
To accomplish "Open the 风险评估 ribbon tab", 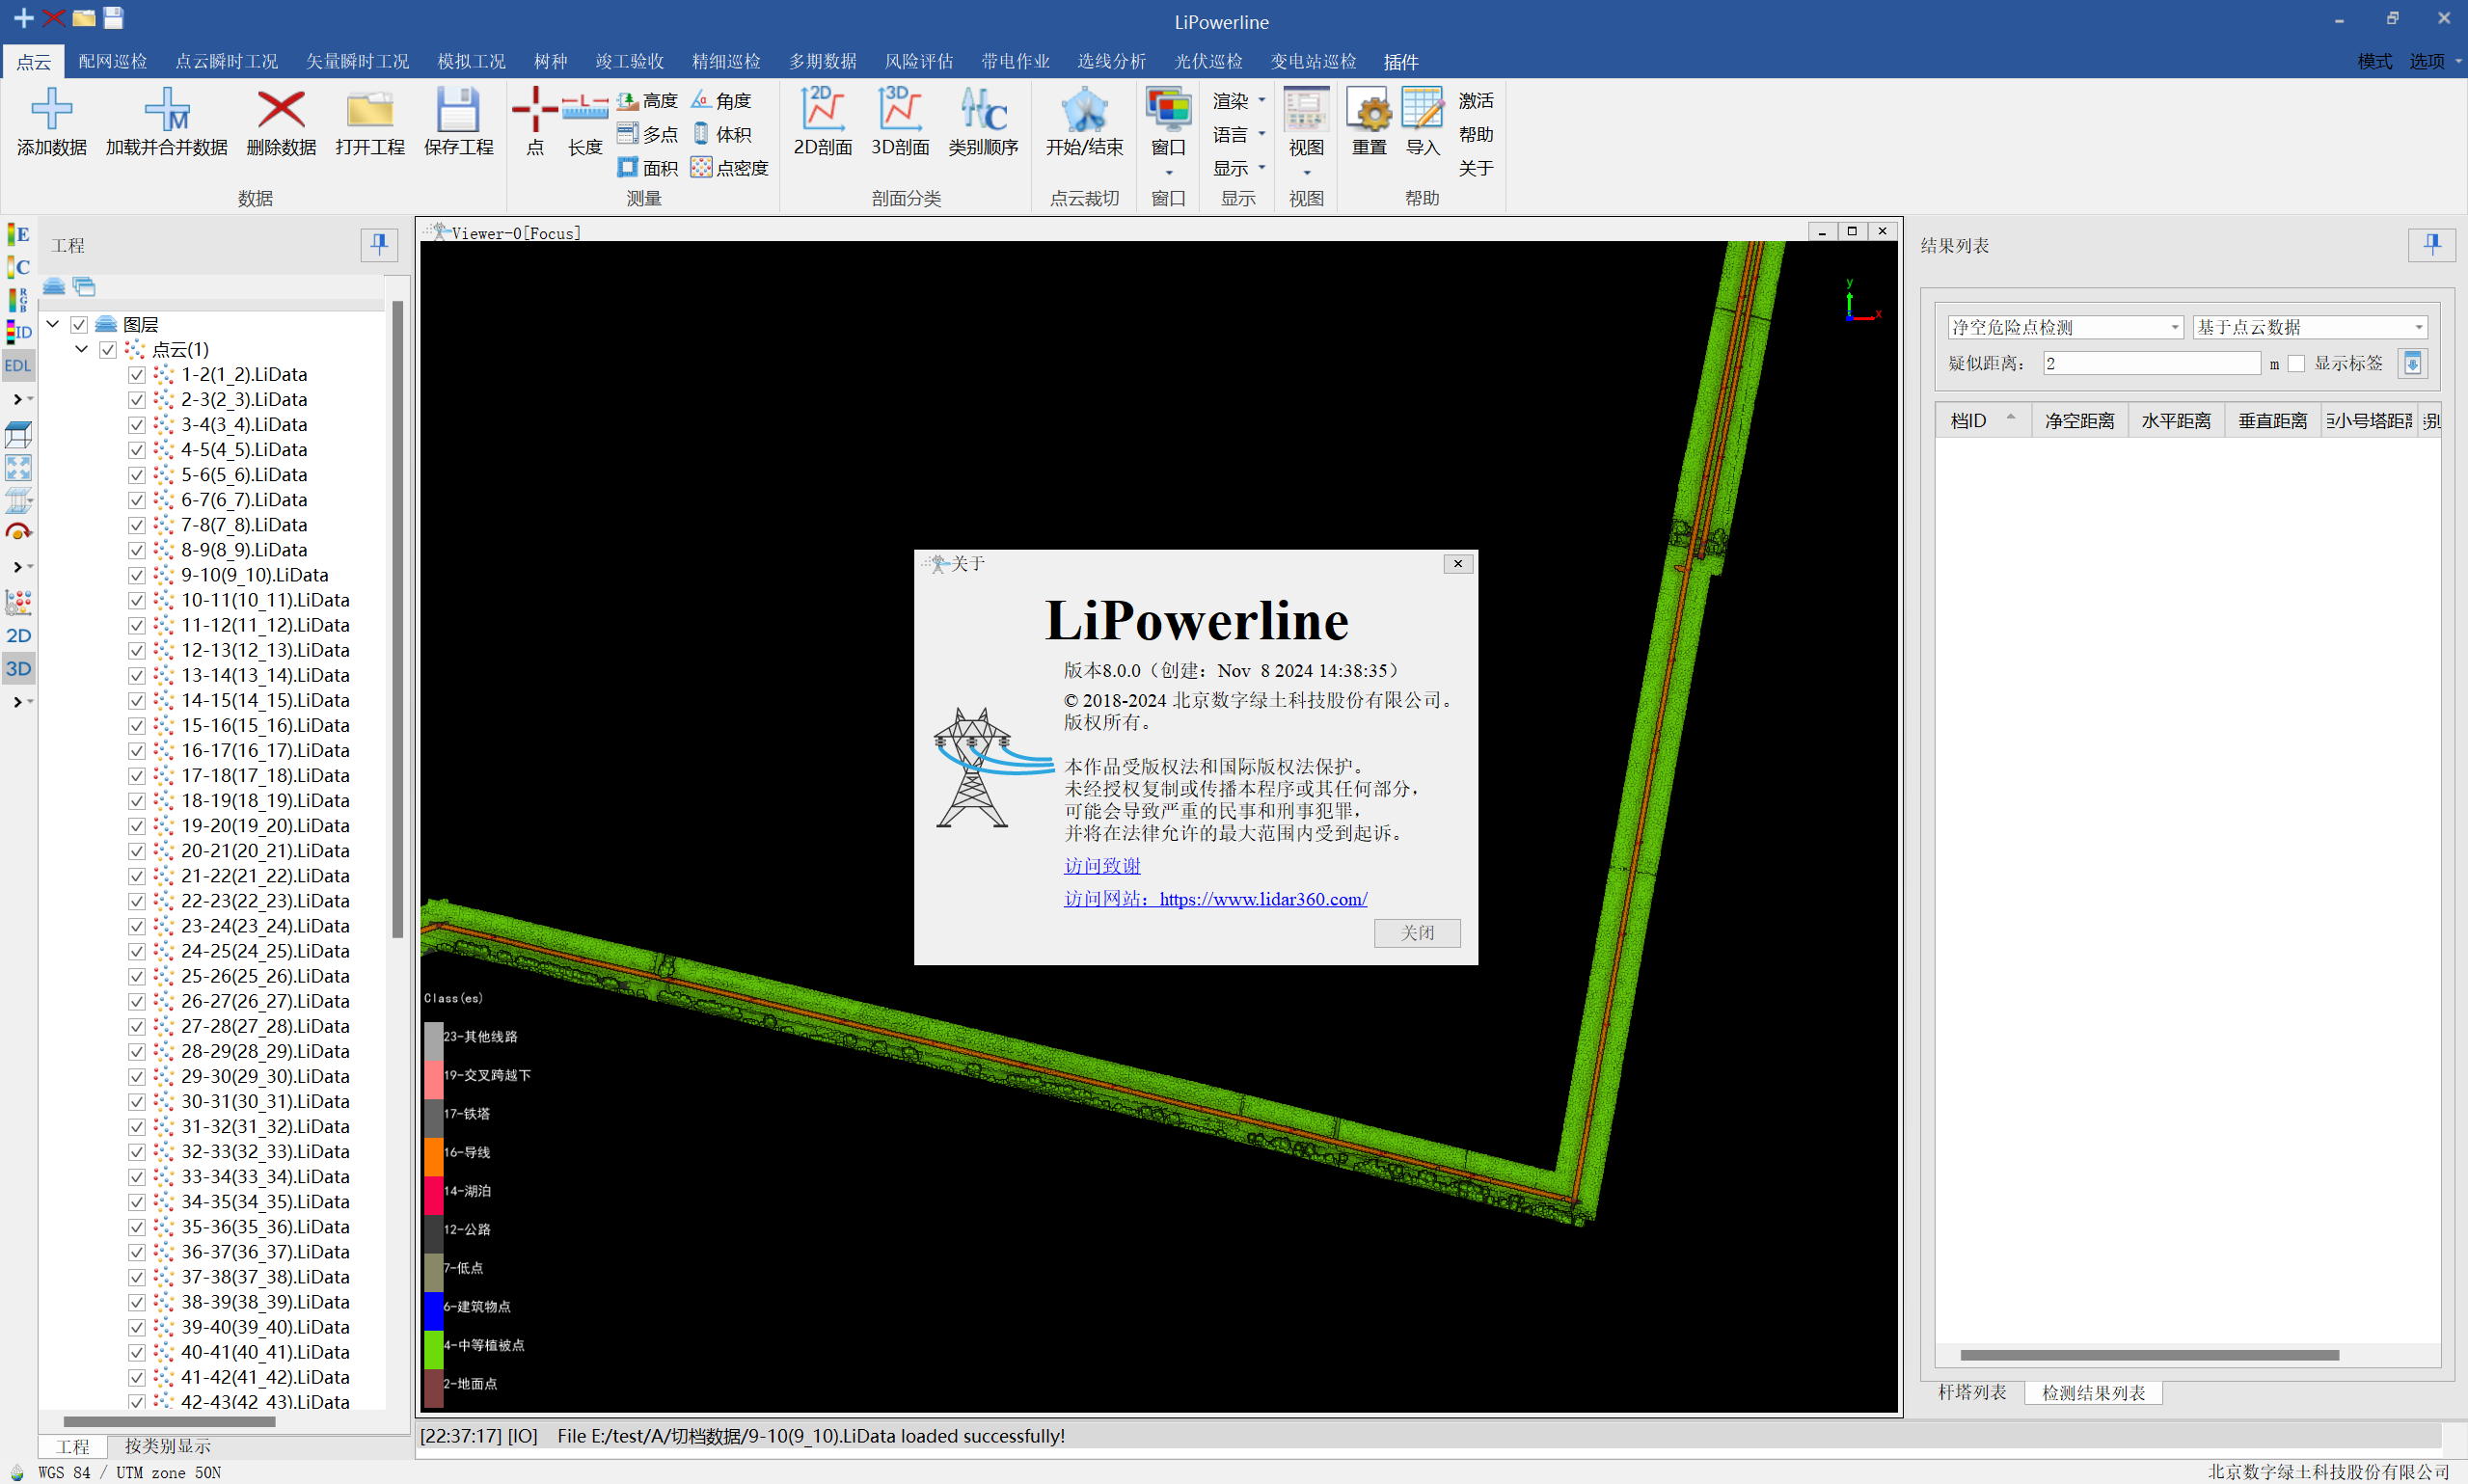I will (918, 62).
